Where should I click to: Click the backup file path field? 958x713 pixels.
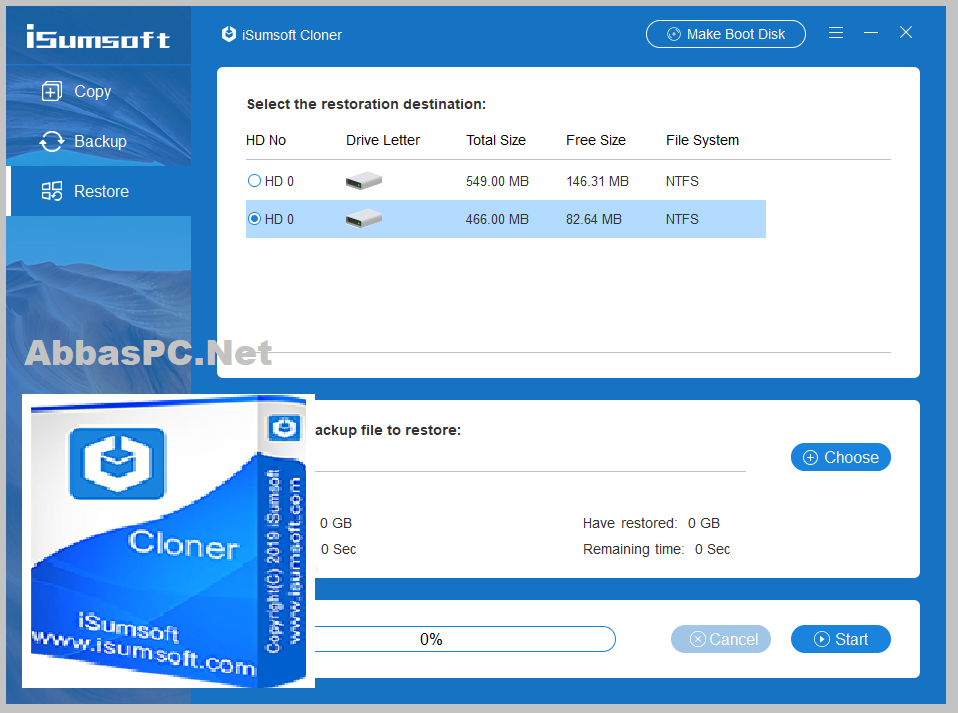tap(530, 458)
